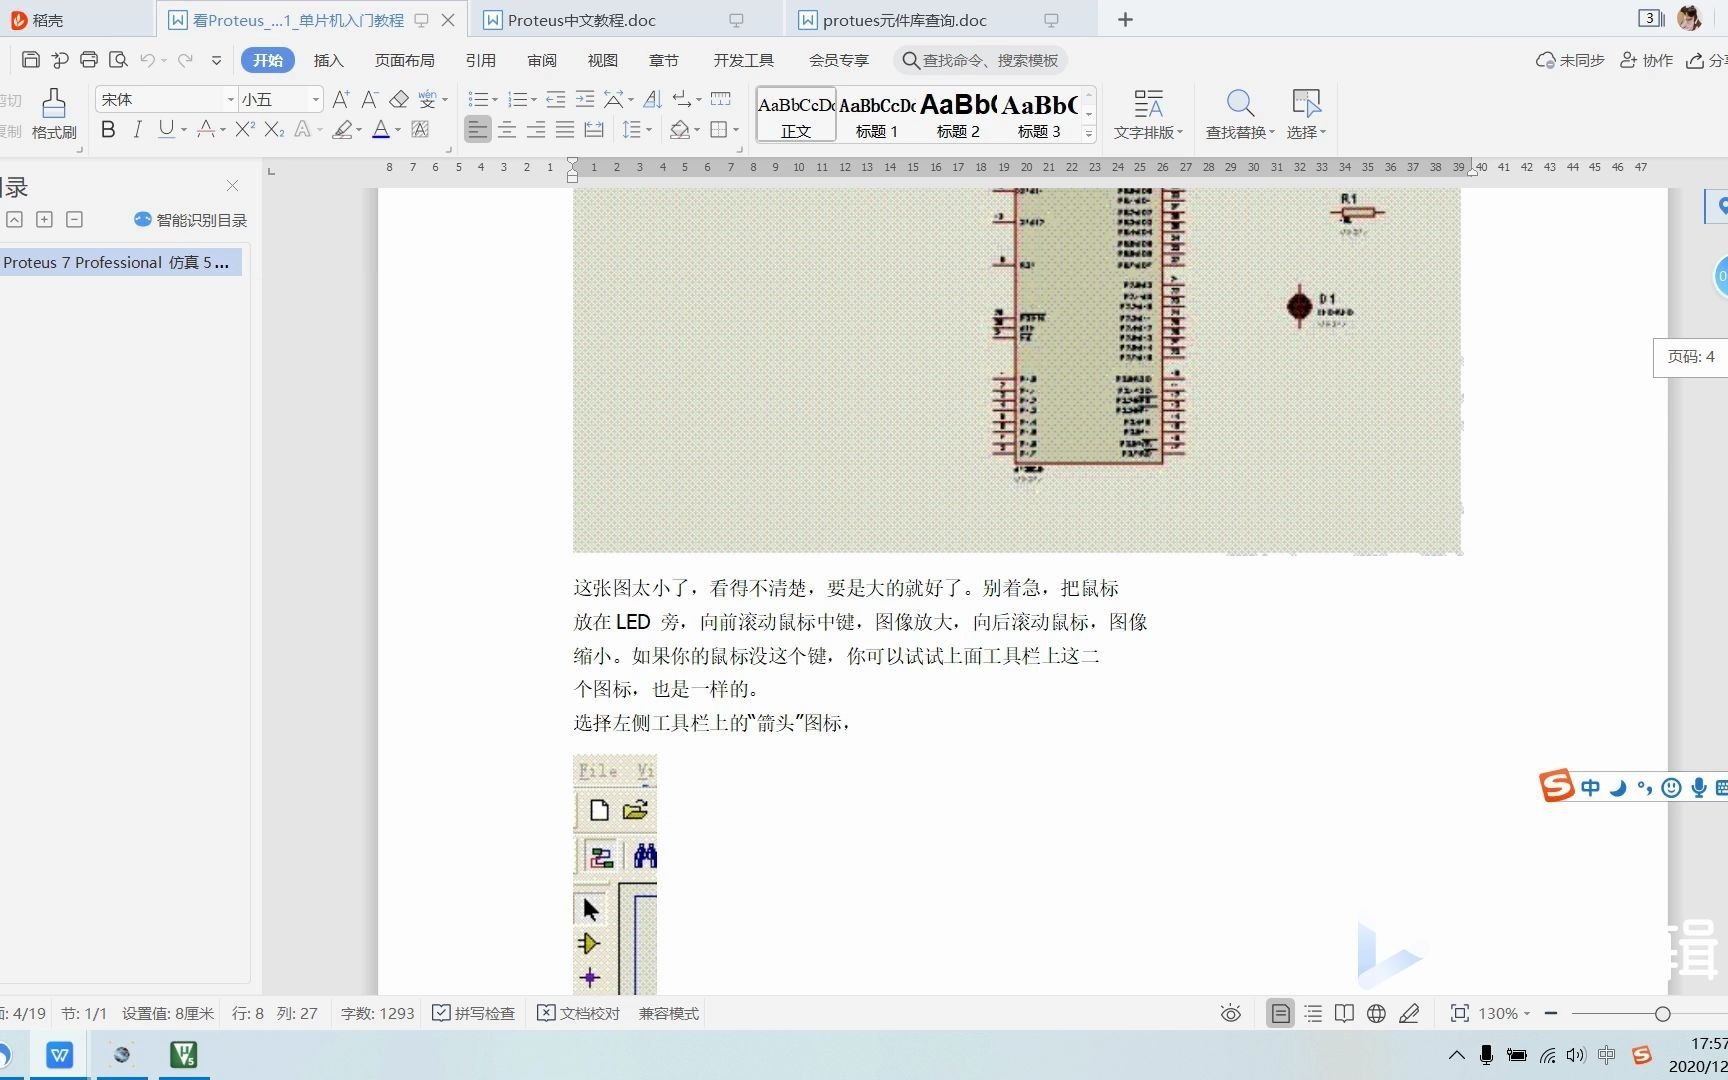Open the font name dropdown (宋体)
The image size is (1728, 1080).
click(230, 99)
